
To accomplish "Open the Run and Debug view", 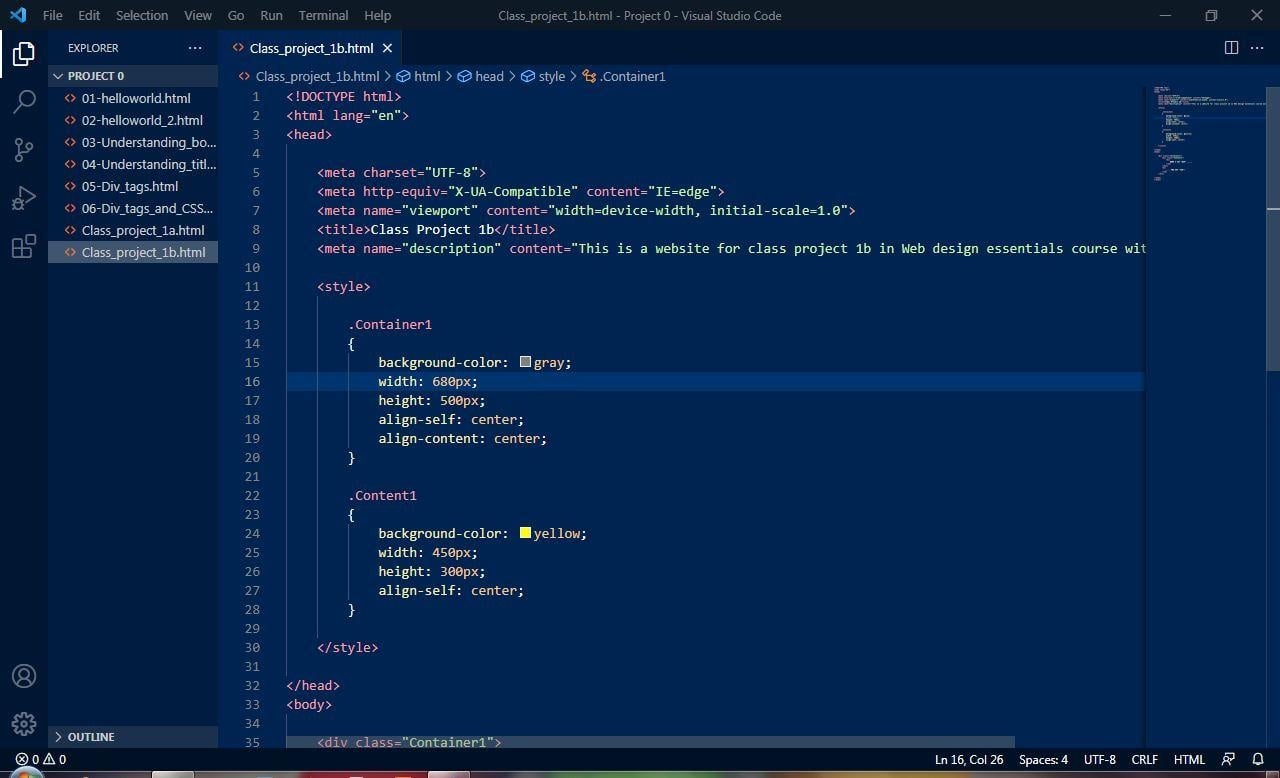I will 24,198.
